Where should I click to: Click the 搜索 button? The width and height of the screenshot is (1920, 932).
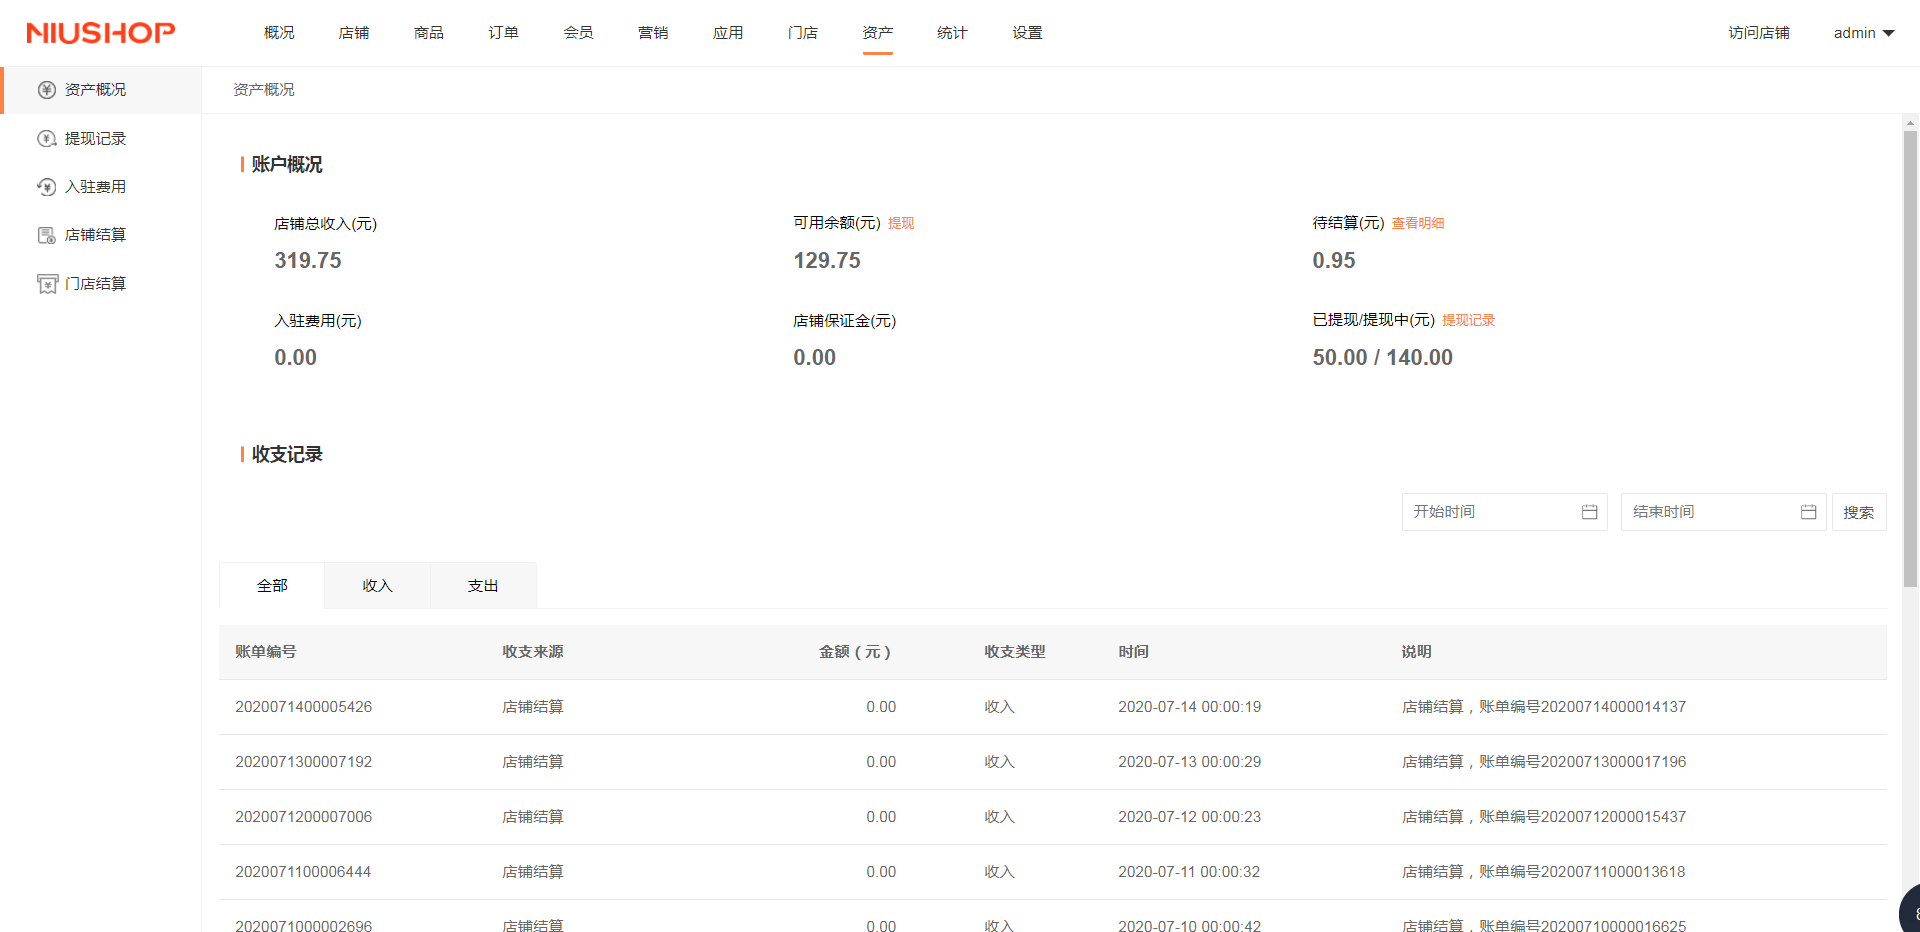[1859, 512]
